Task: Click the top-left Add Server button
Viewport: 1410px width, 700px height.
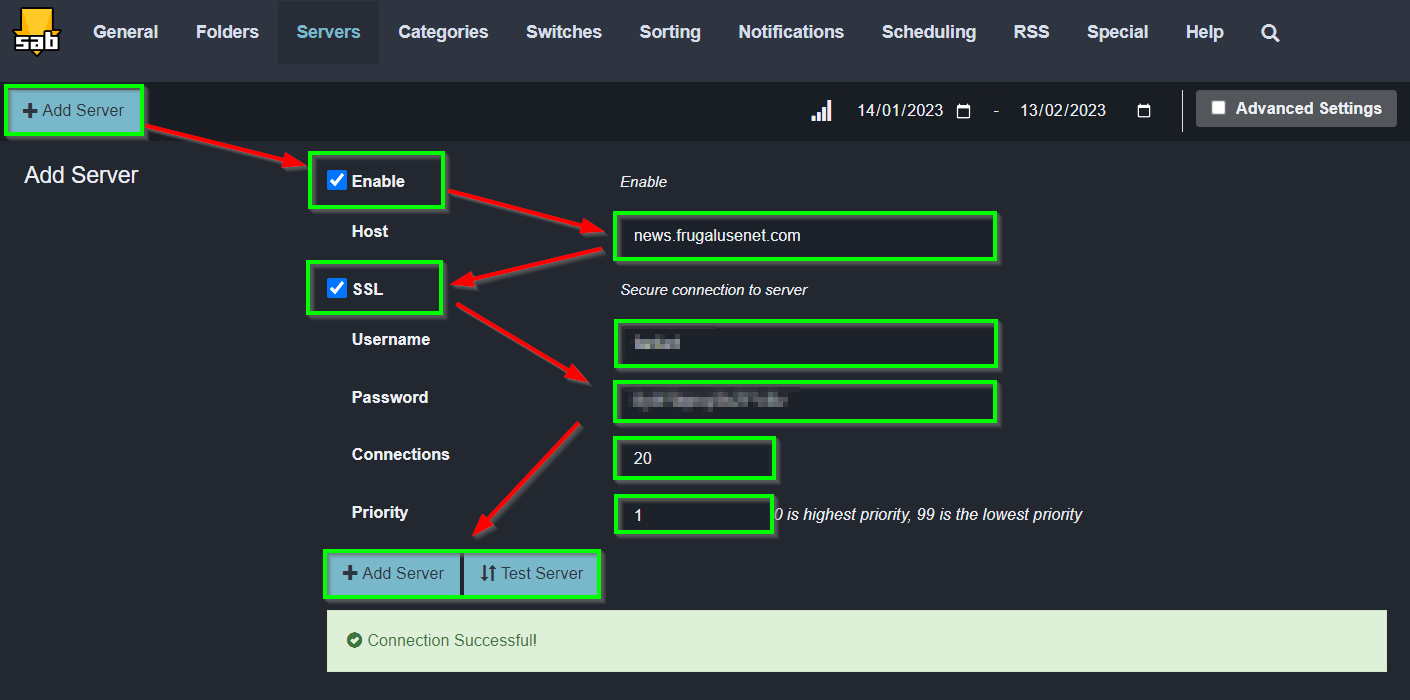Action: [x=74, y=110]
